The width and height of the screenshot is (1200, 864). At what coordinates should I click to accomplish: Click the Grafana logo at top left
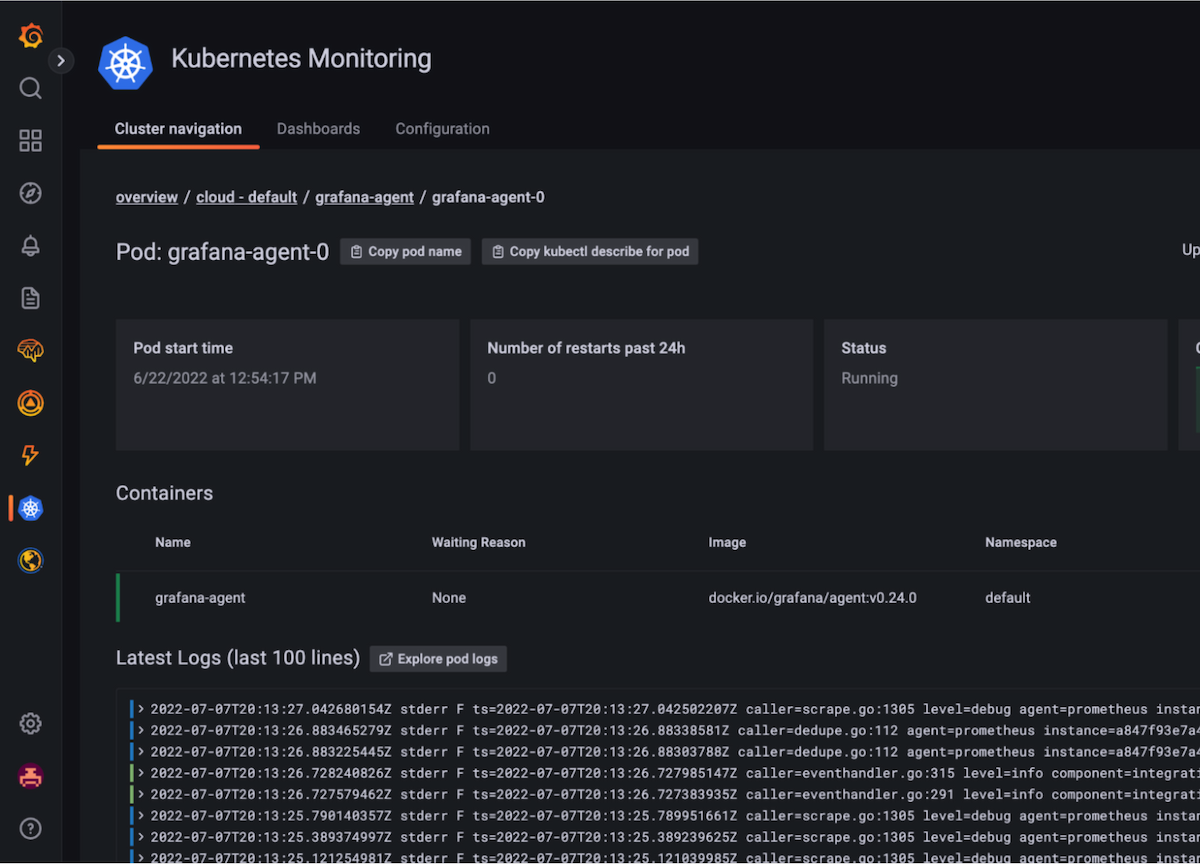[30, 35]
